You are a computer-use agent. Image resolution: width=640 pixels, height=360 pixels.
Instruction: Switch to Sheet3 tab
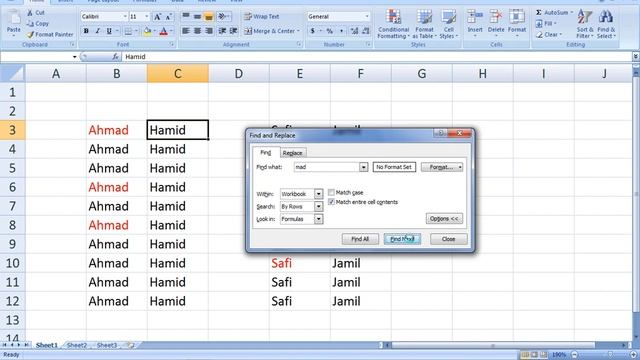click(x=107, y=345)
